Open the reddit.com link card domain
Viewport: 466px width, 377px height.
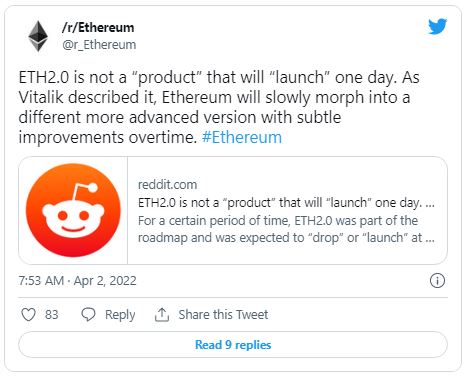click(167, 185)
